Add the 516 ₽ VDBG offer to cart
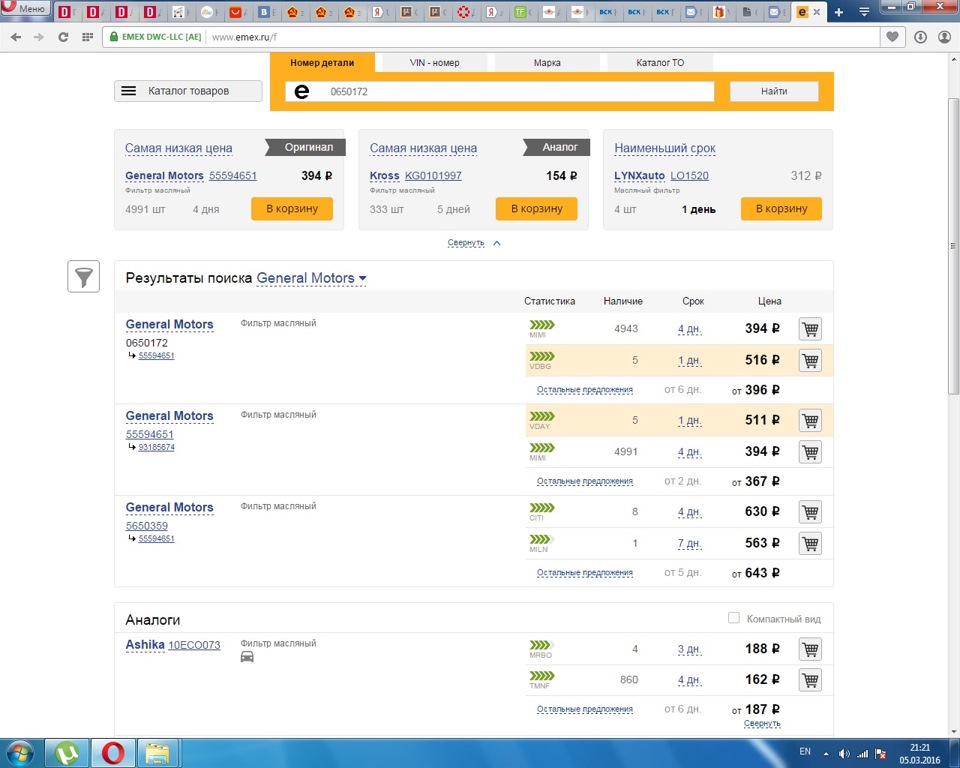The image size is (960, 768). click(810, 360)
